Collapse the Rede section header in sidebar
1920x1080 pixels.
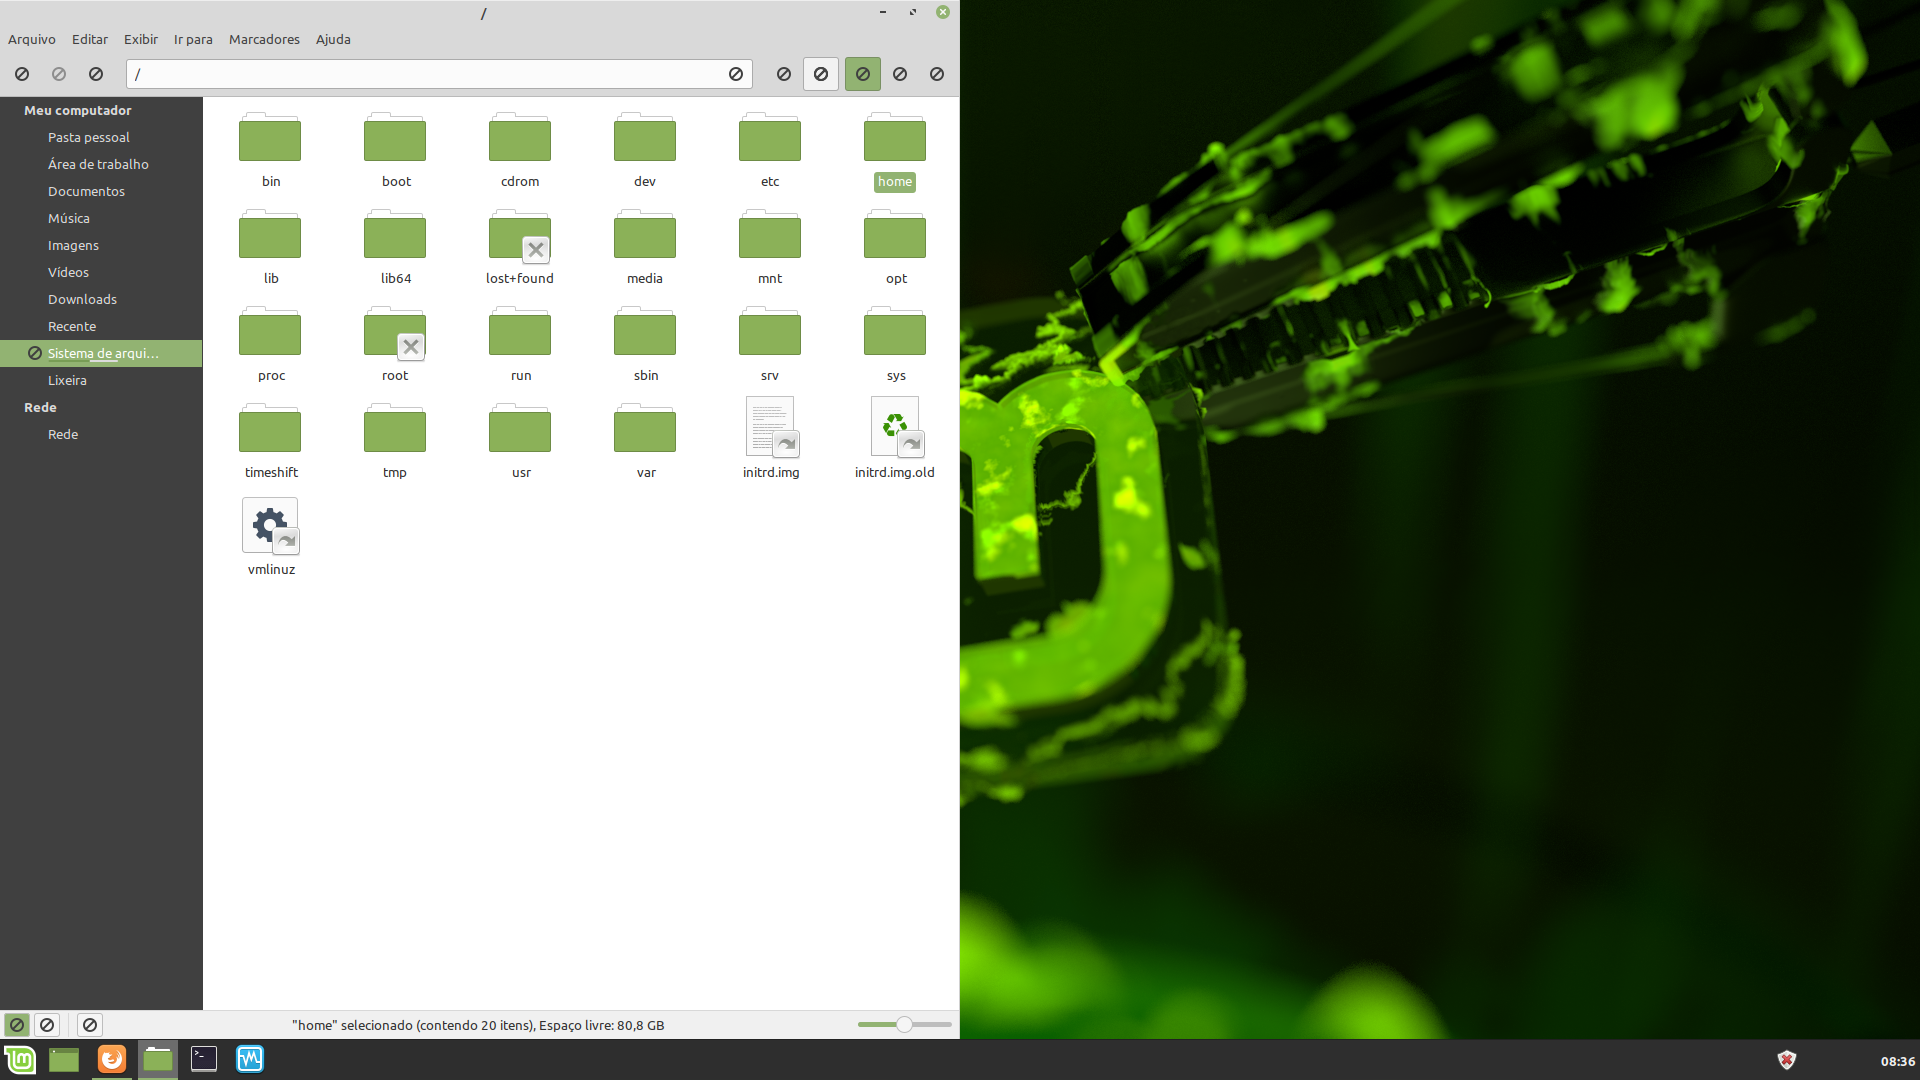[x=40, y=407]
